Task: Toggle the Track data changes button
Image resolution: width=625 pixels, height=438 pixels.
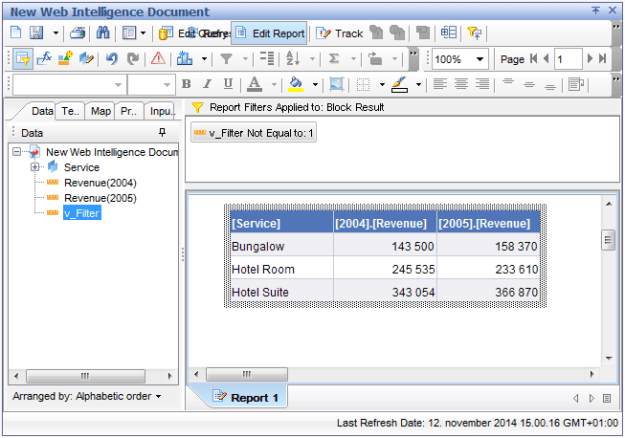Action: [340, 33]
